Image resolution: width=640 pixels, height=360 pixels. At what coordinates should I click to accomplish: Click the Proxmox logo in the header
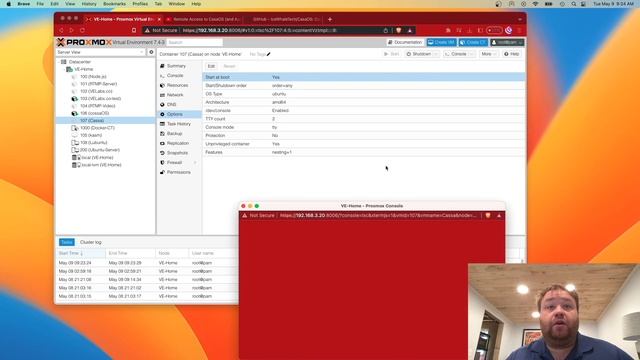point(84,42)
